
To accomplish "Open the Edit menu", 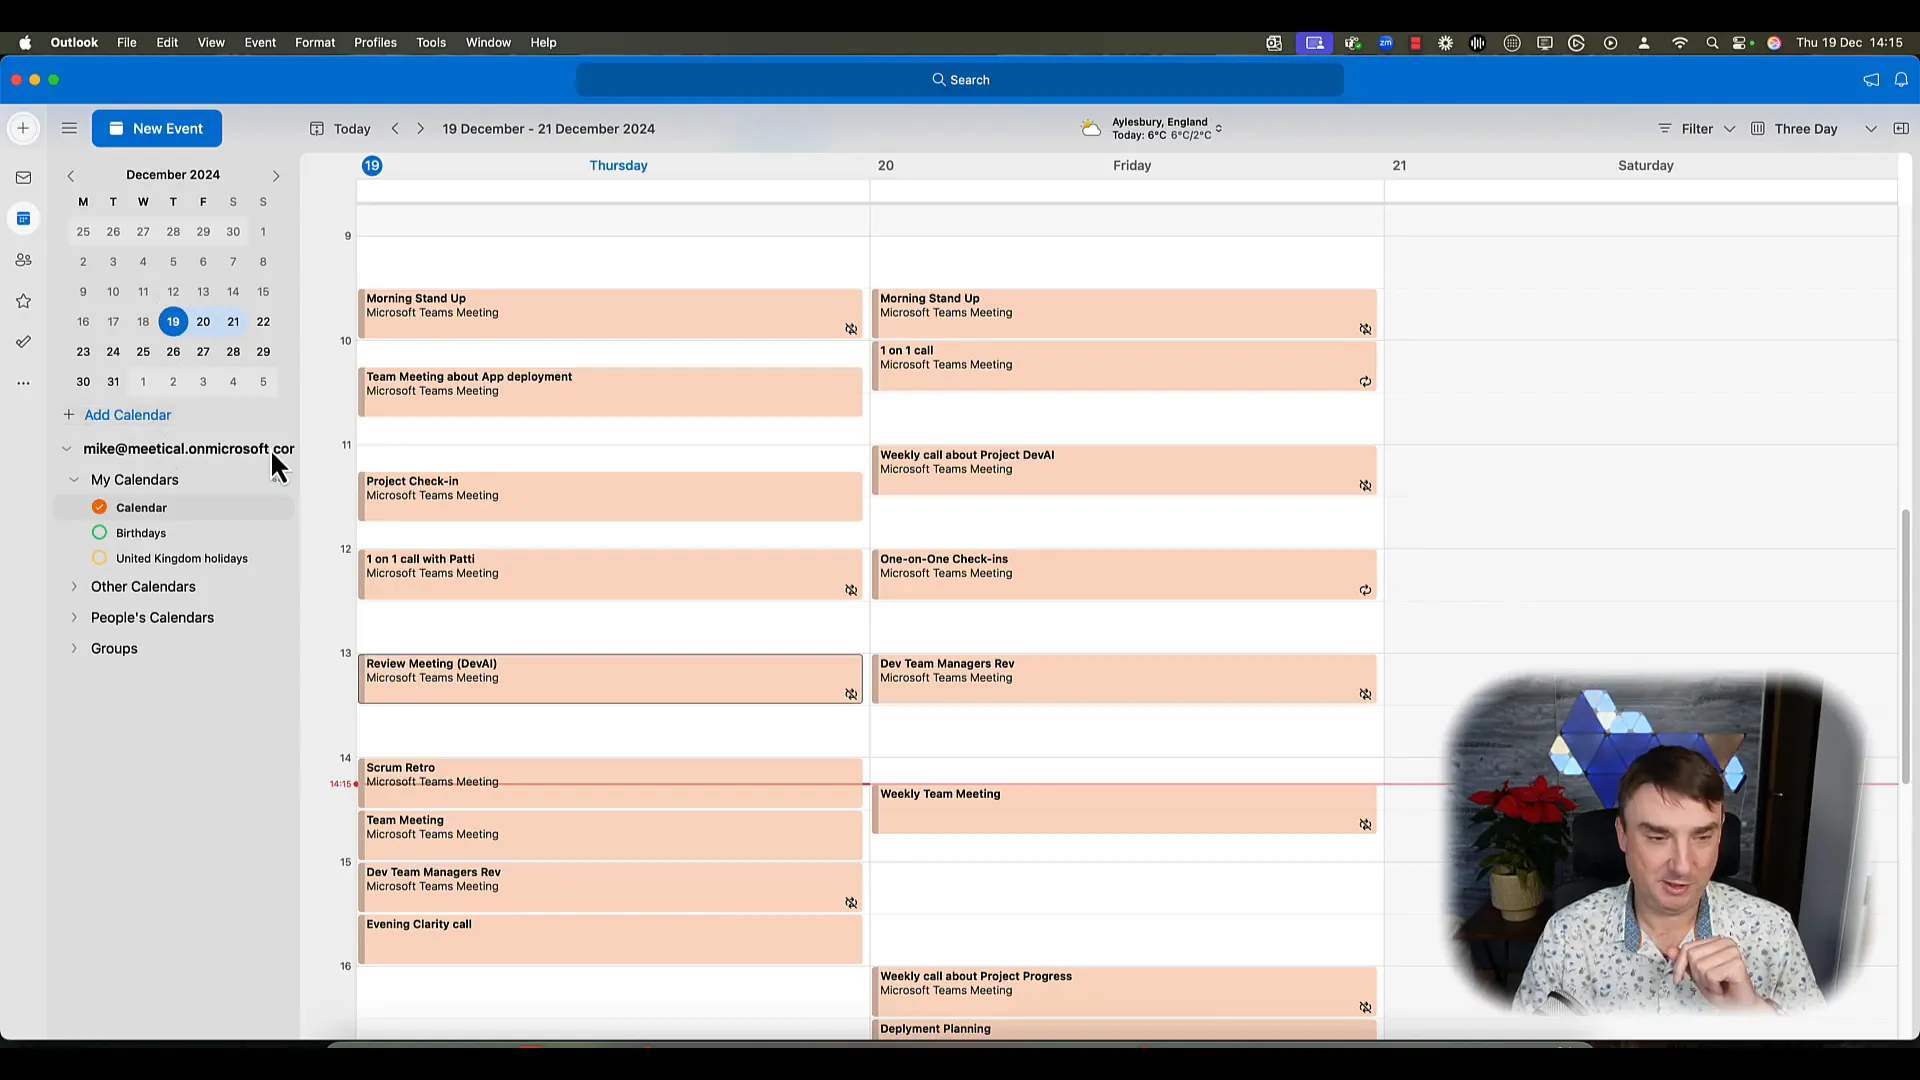I will [167, 43].
